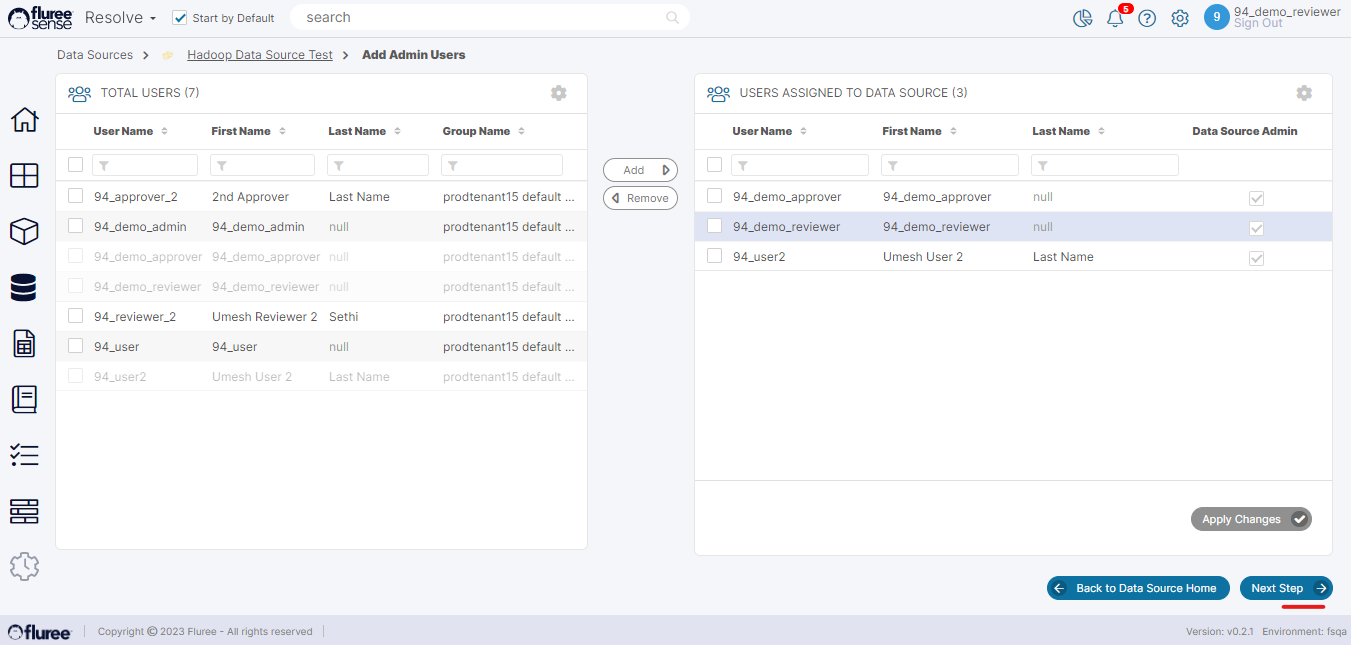Go to Data Sources breadcrumb
The height and width of the screenshot is (645, 1351).
pos(95,55)
